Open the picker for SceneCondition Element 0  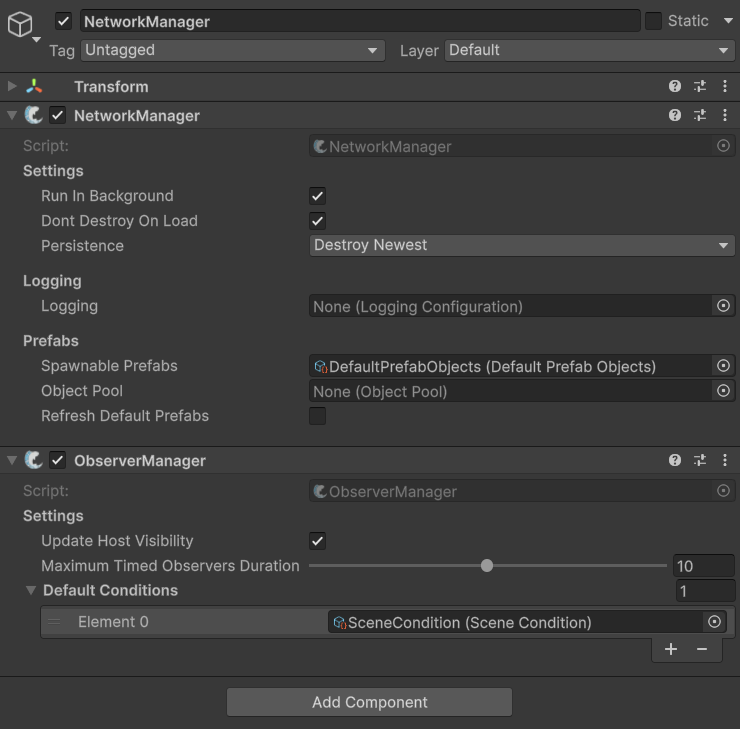(714, 622)
